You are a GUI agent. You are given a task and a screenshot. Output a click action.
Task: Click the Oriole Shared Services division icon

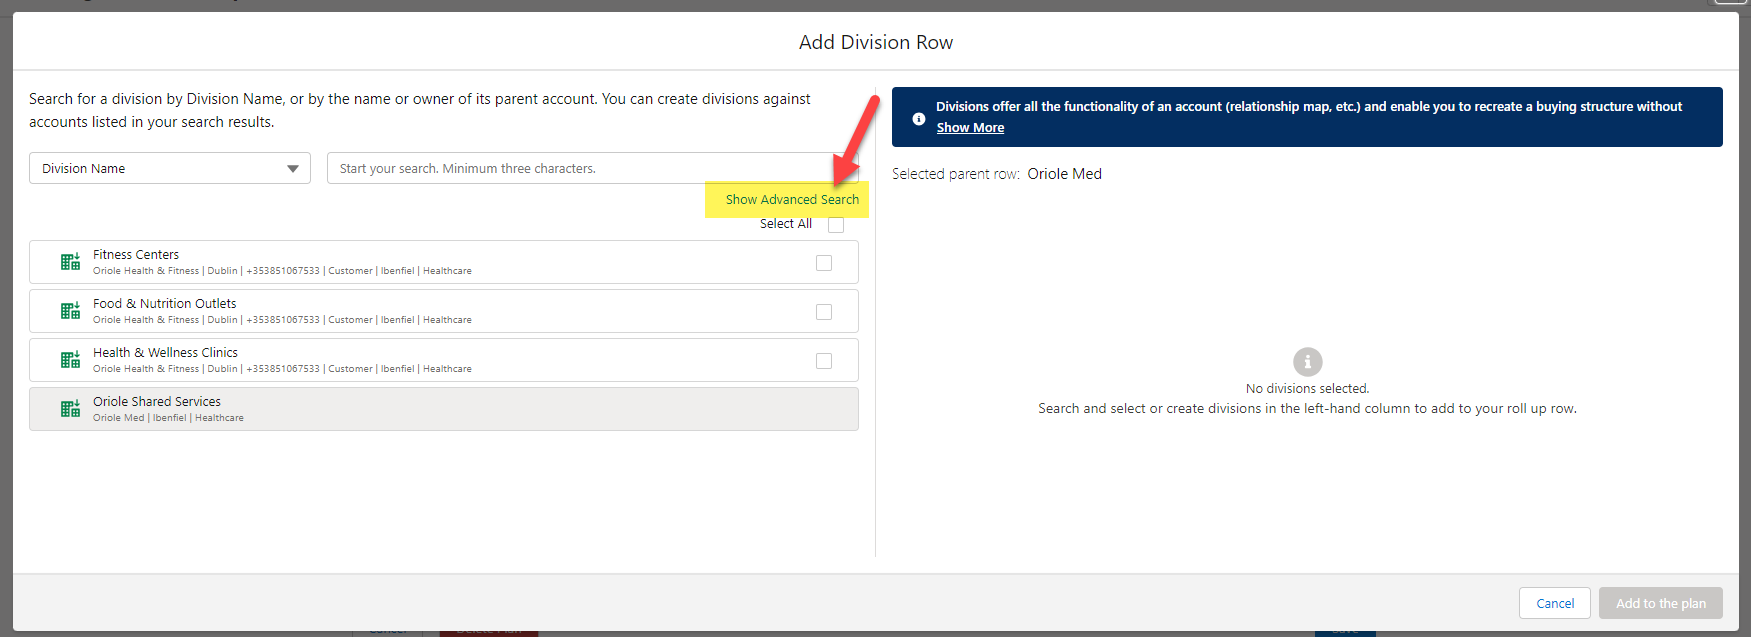point(70,409)
